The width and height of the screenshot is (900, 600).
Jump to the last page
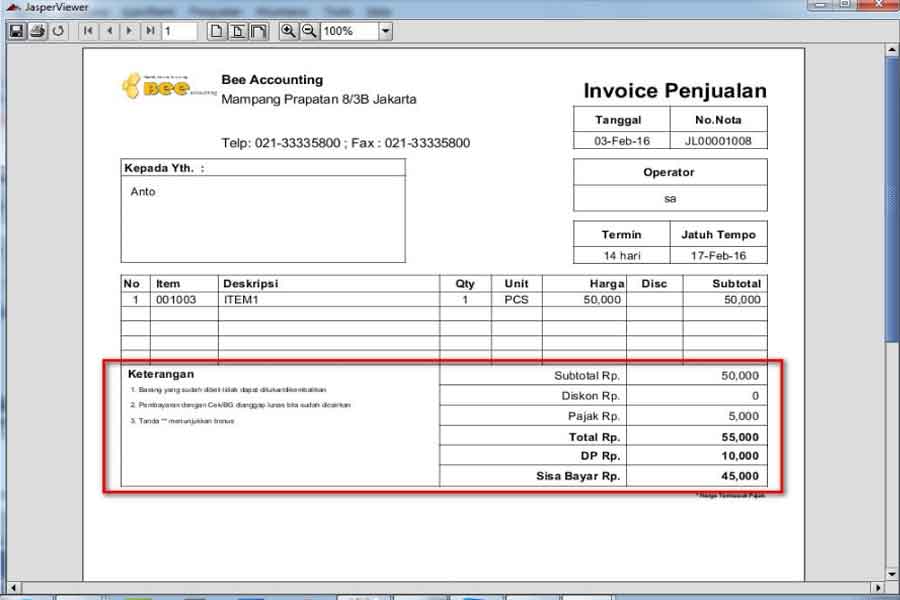[x=149, y=30]
